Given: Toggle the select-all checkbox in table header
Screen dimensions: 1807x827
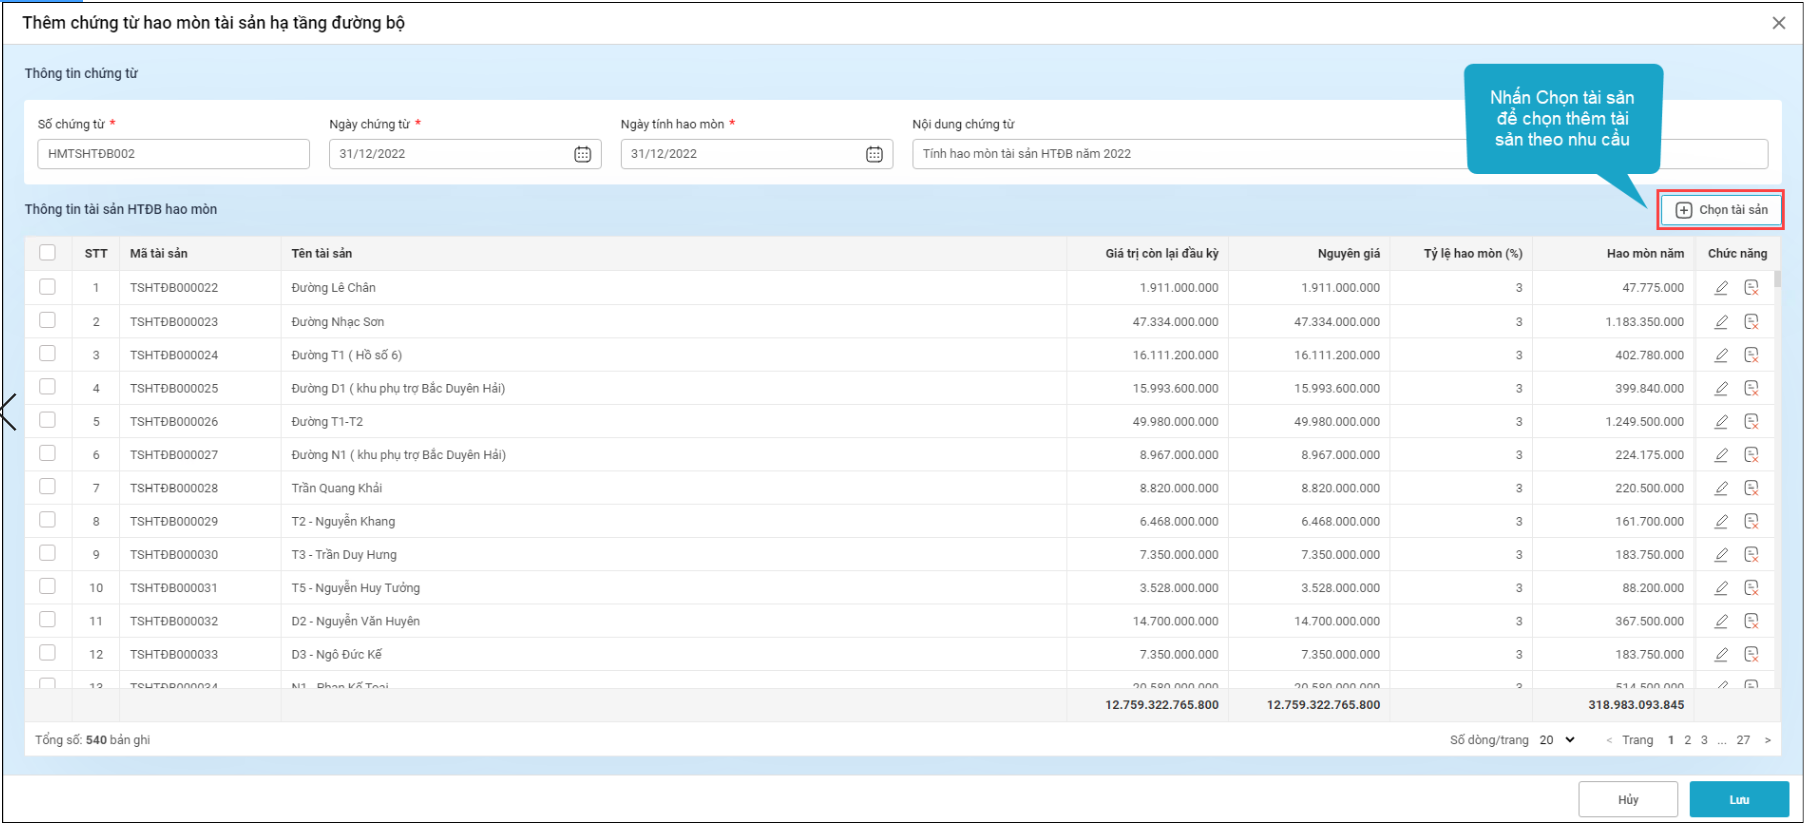Looking at the screenshot, I should coord(47,253).
